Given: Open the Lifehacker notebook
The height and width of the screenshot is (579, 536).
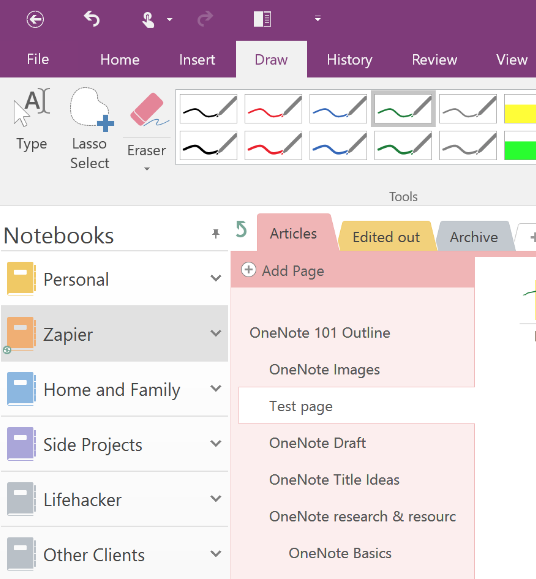Looking at the screenshot, I should click(x=114, y=499).
